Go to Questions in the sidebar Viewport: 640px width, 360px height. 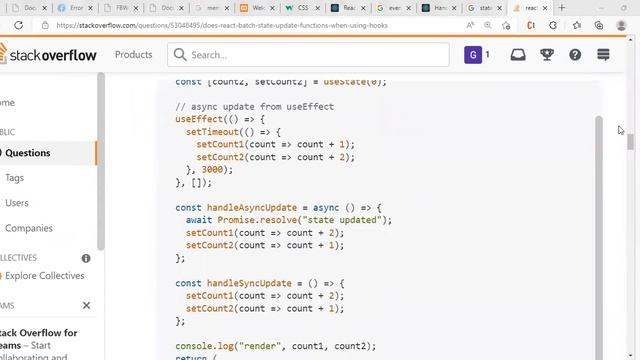pyautogui.click(x=48, y=153)
